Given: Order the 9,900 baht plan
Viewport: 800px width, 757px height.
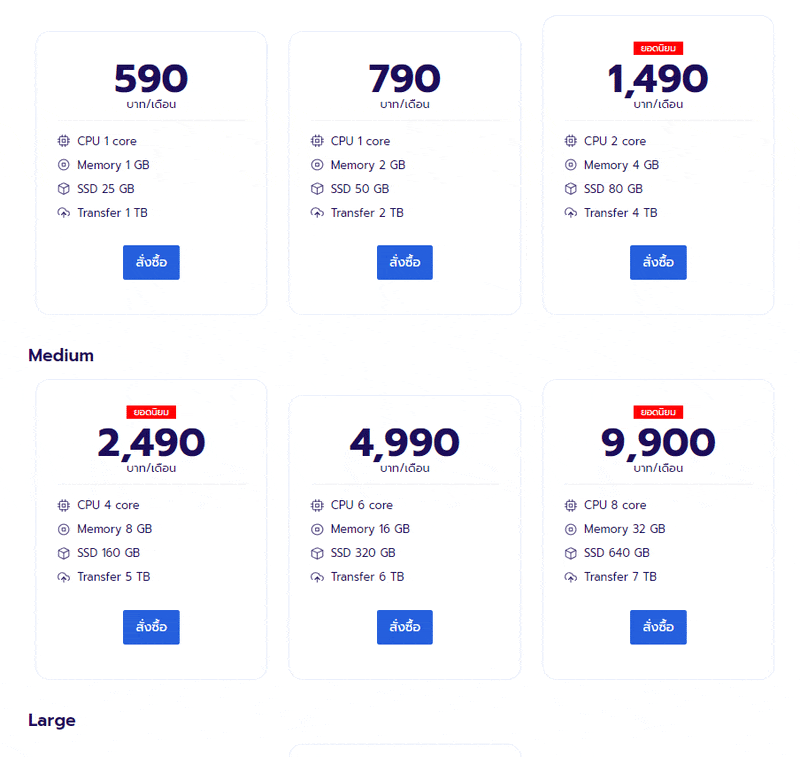Looking at the screenshot, I should coord(658,627).
